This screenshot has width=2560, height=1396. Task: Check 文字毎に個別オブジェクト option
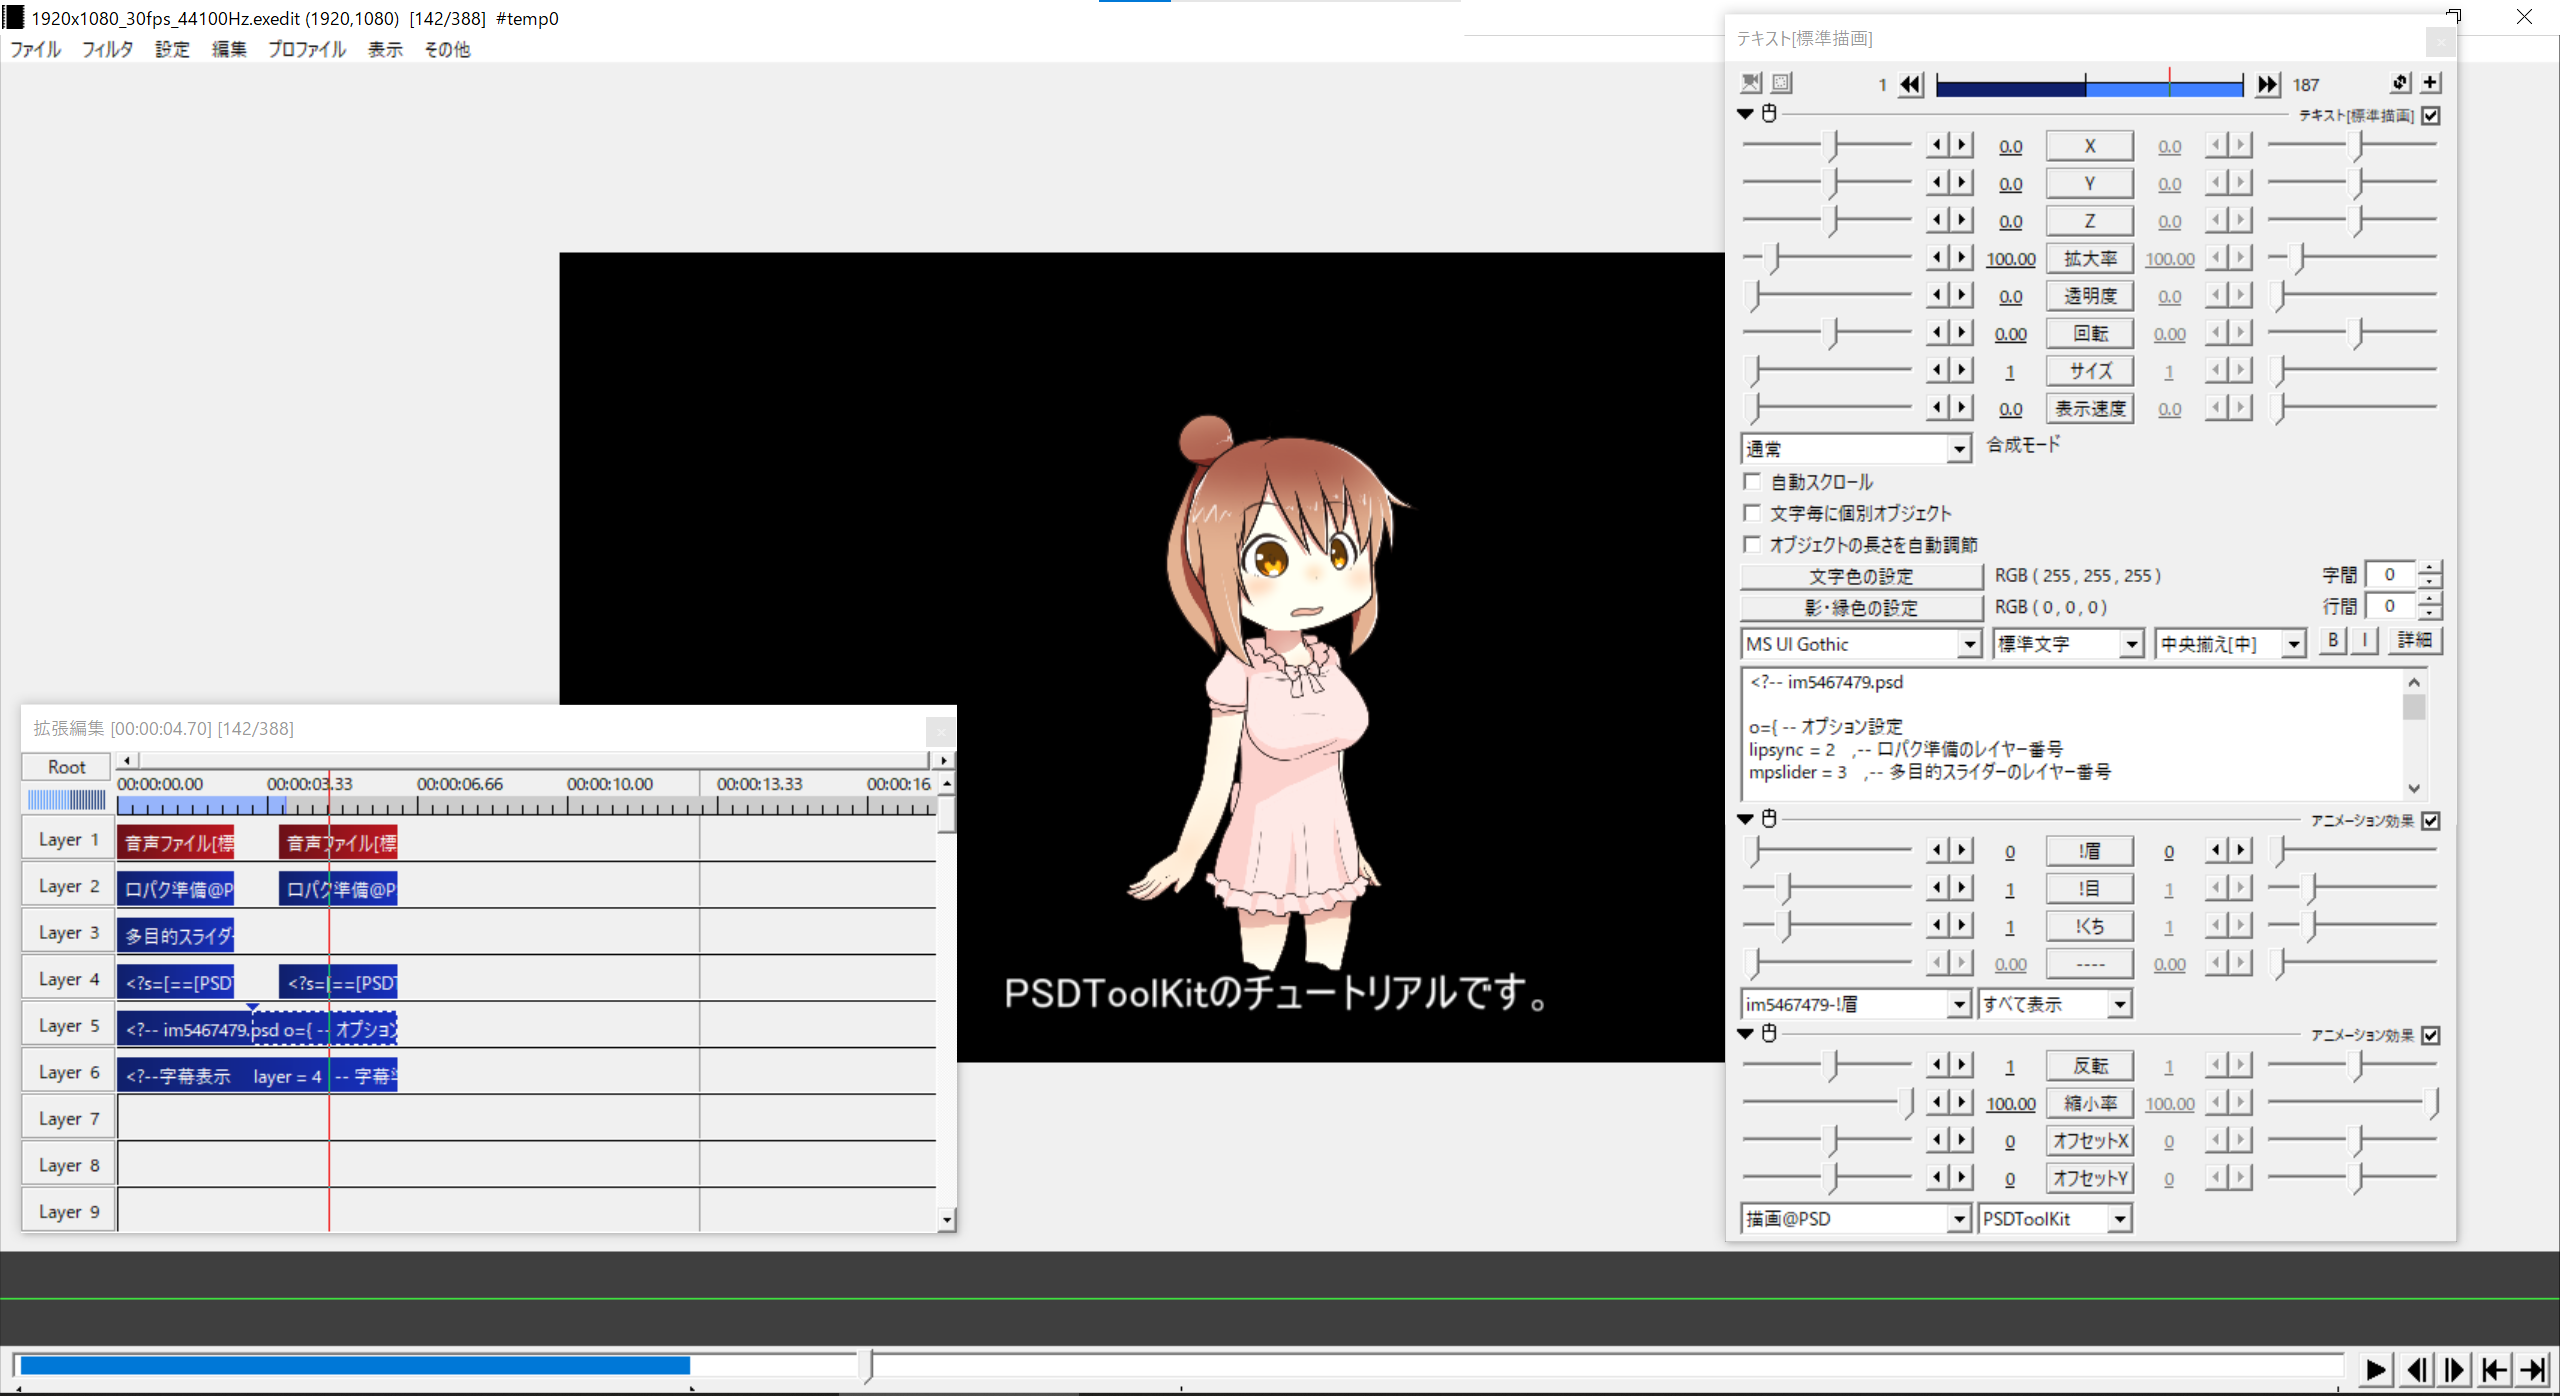click(1753, 513)
